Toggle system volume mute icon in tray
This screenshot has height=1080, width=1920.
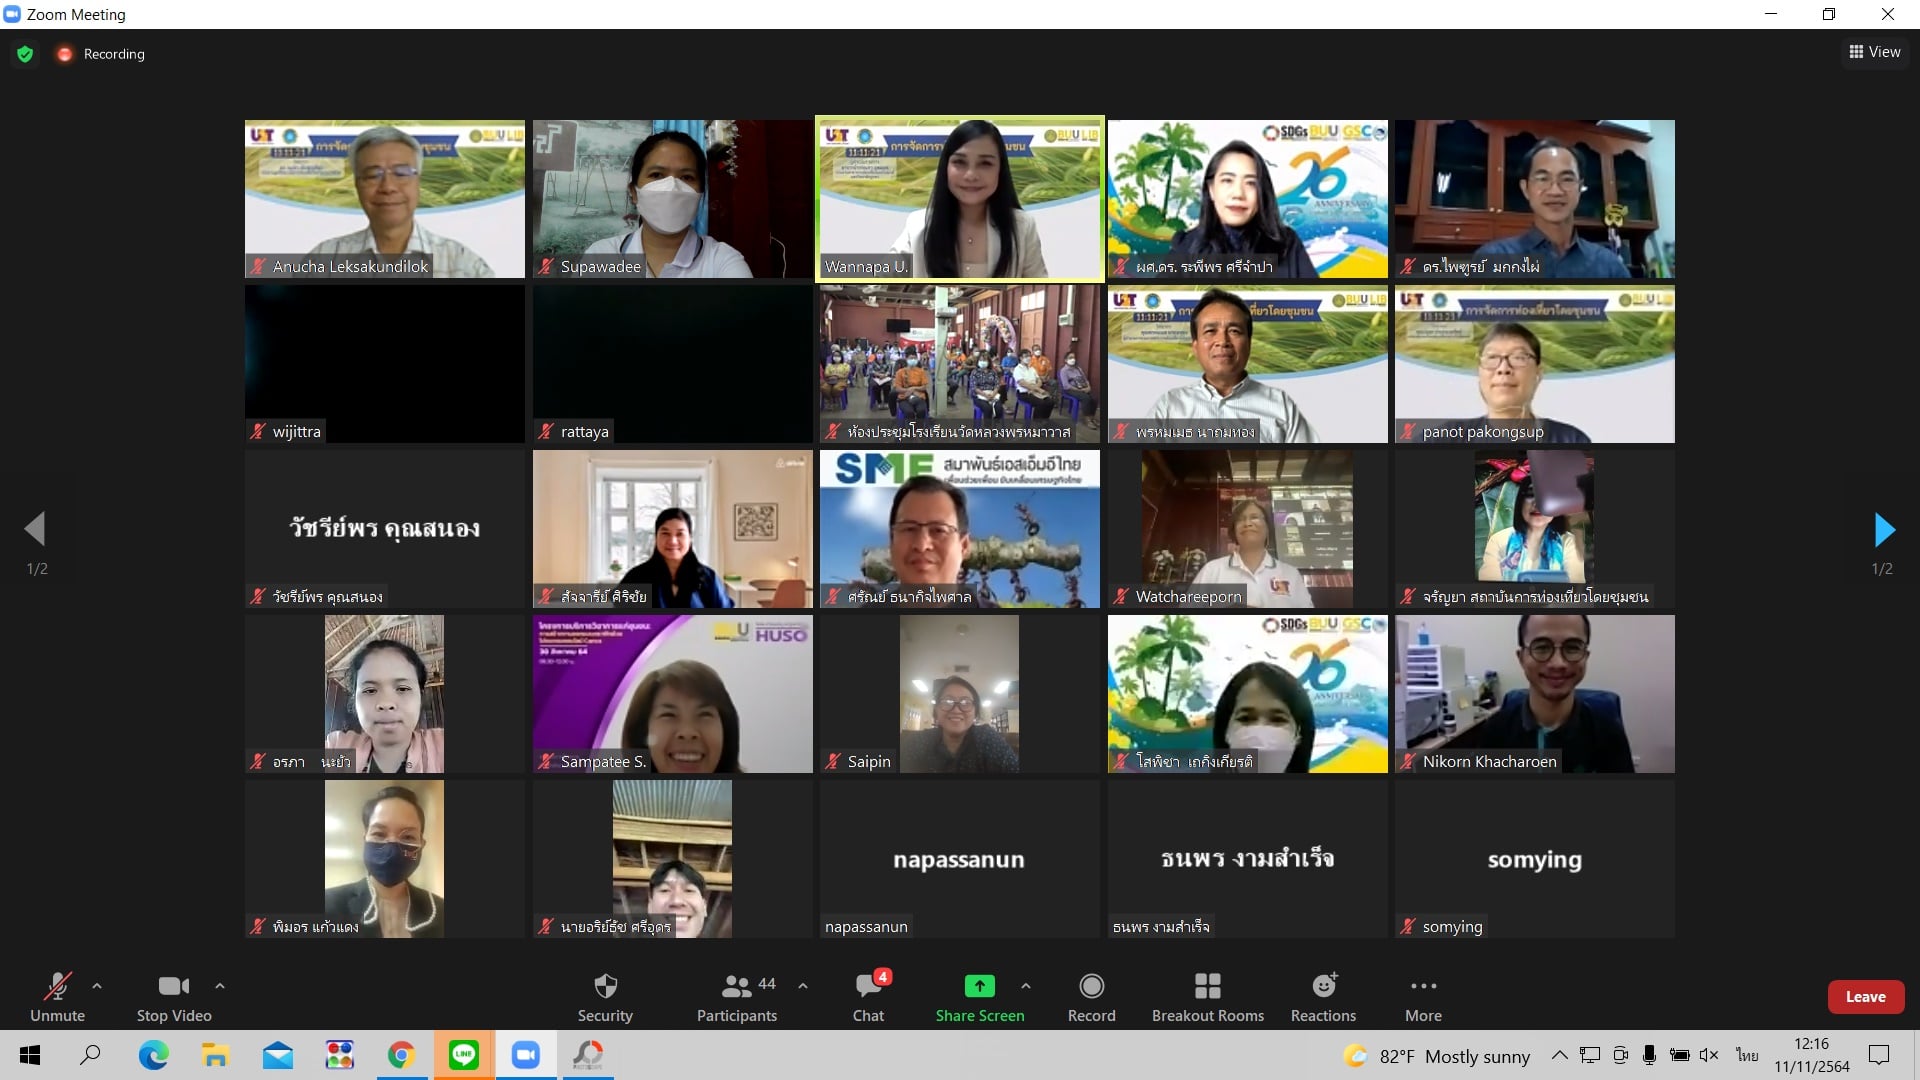point(1709,1055)
